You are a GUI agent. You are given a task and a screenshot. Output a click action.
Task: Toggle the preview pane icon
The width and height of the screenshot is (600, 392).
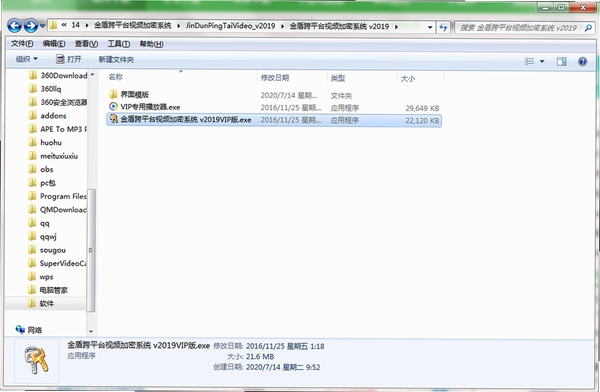coord(561,61)
